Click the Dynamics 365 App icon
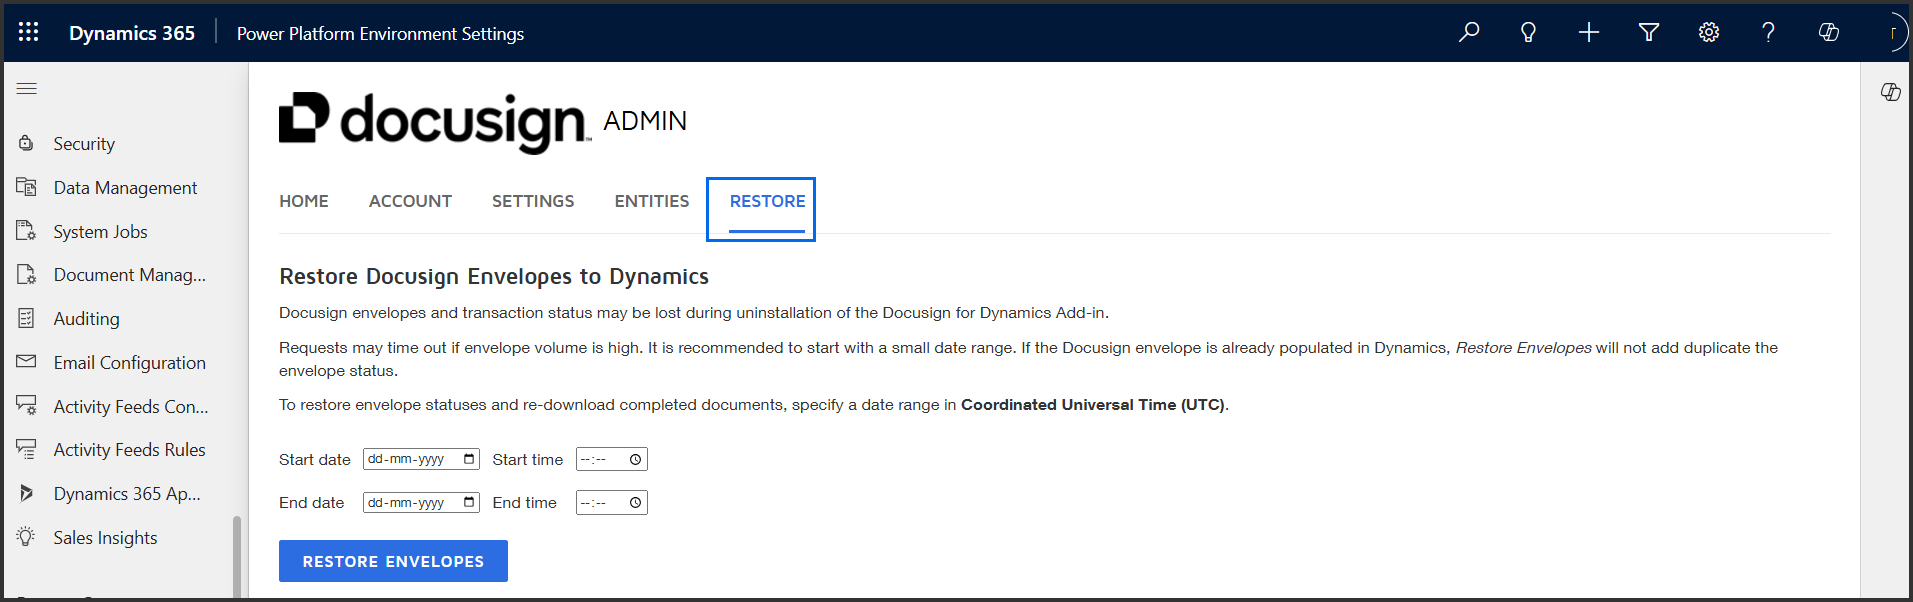This screenshot has height=602, width=1913. point(27,493)
